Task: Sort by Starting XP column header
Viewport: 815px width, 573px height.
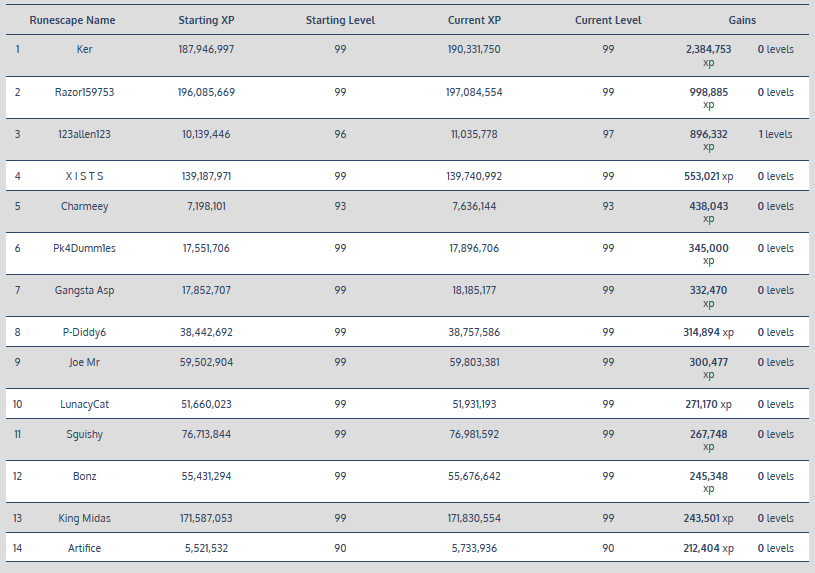Action: click(206, 20)
